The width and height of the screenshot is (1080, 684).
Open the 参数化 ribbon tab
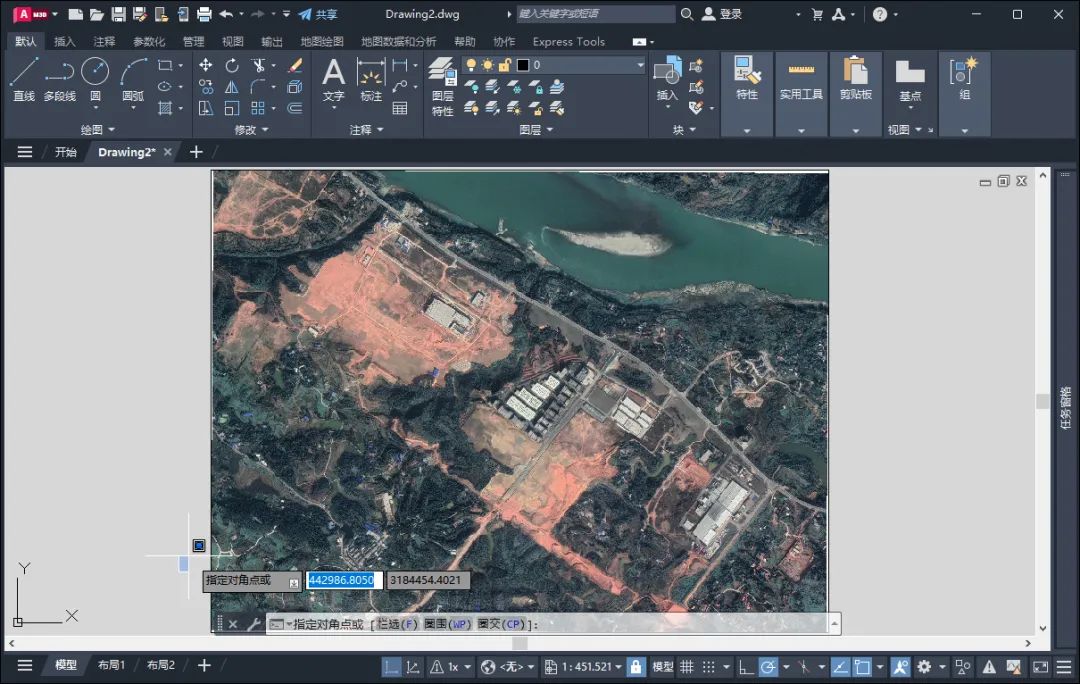(149, 41)
